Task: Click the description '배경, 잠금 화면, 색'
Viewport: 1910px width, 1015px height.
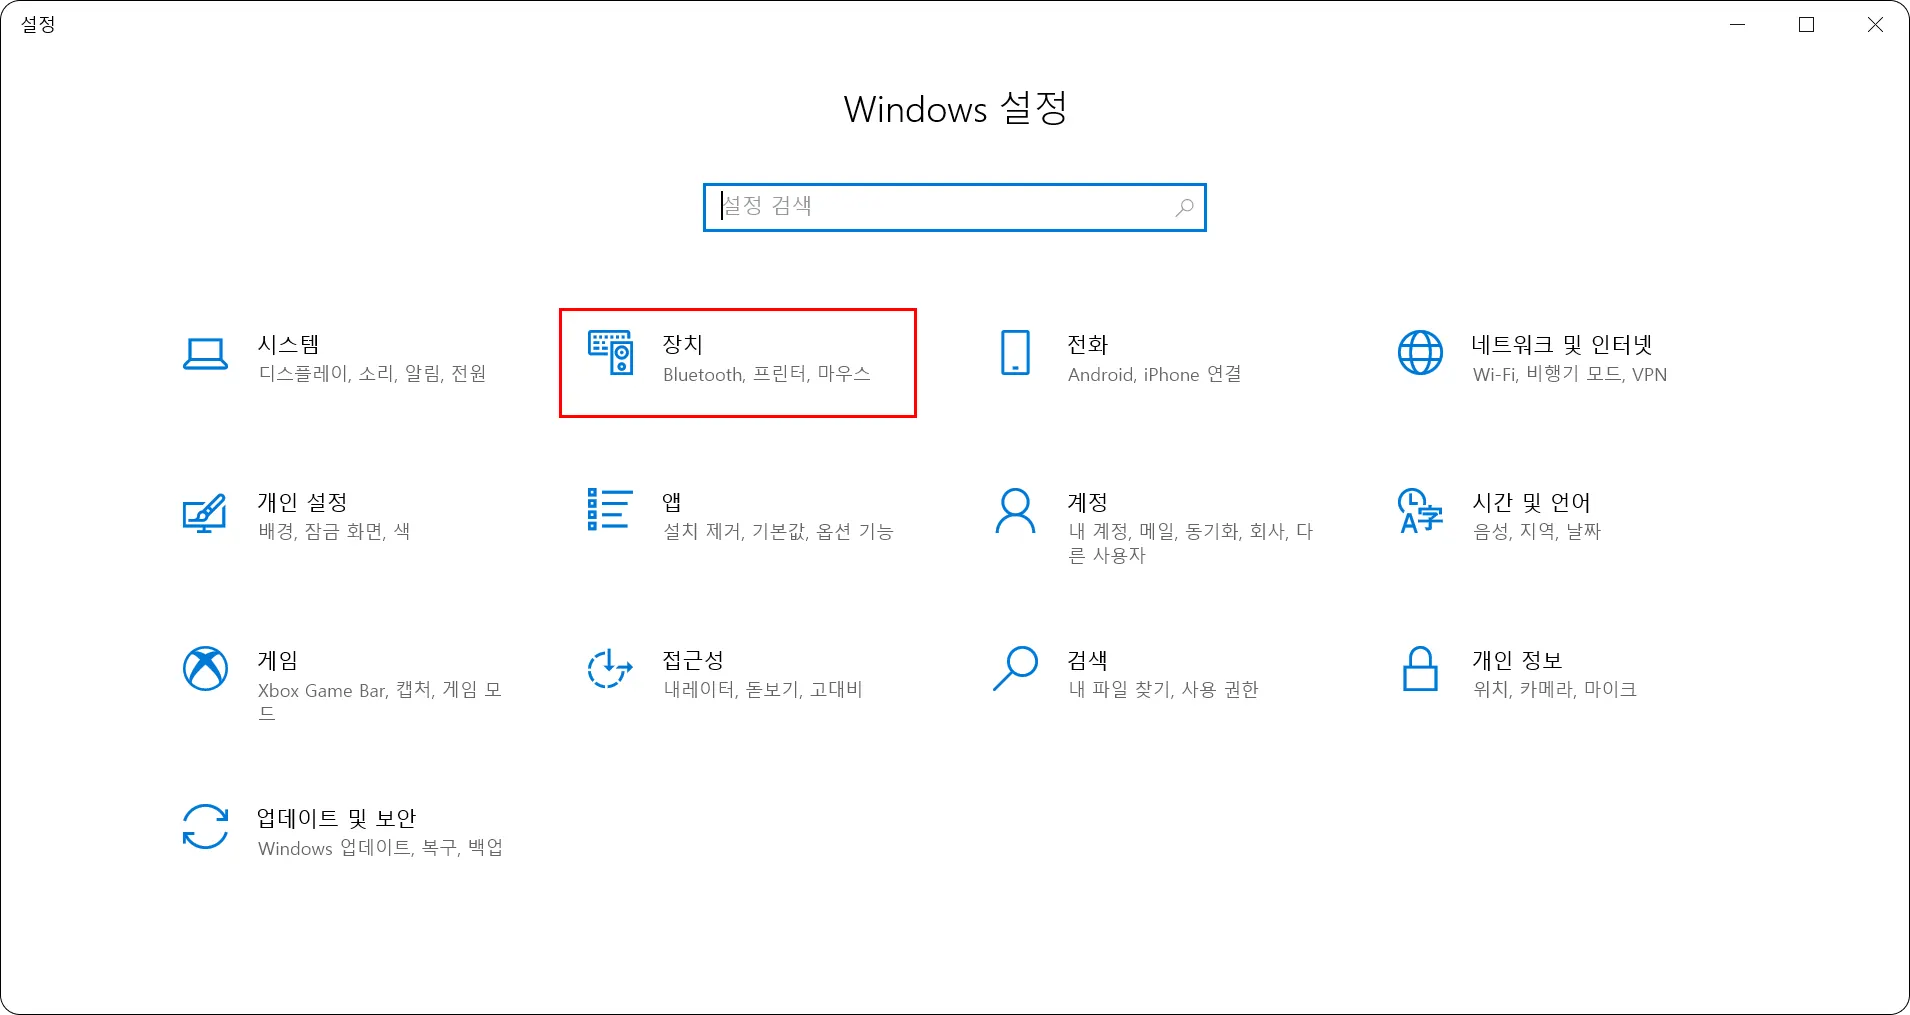Action: coord(334,532)
